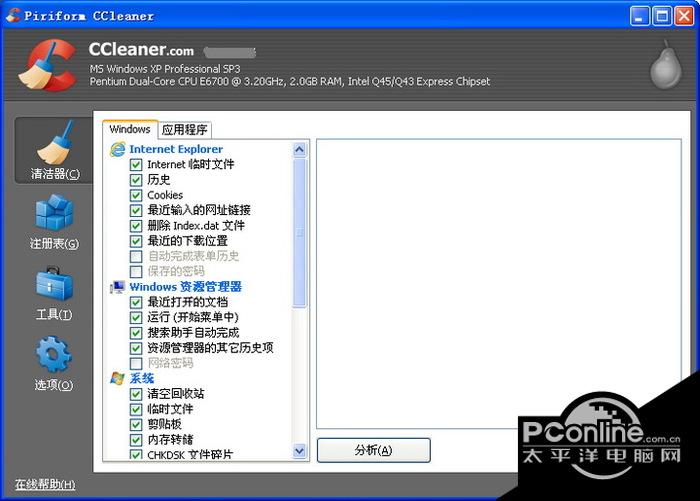
Task: Uncheck 清空回收站 checkbox
Action: [x=136, y=394]
